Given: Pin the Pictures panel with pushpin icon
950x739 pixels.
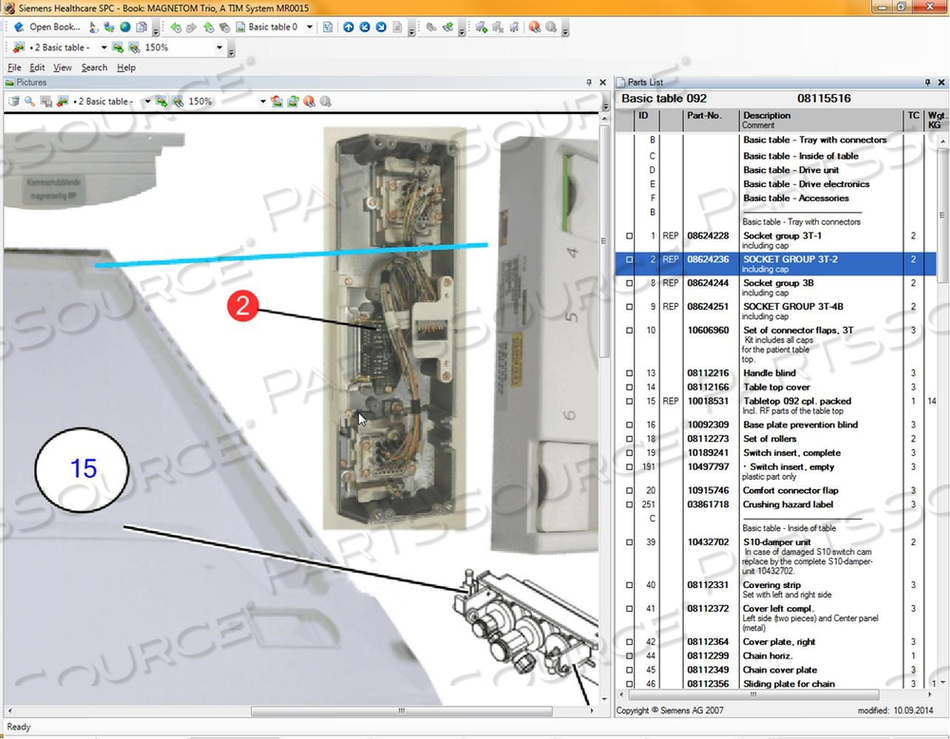Looking at the screenshot, I should [589, 82].
